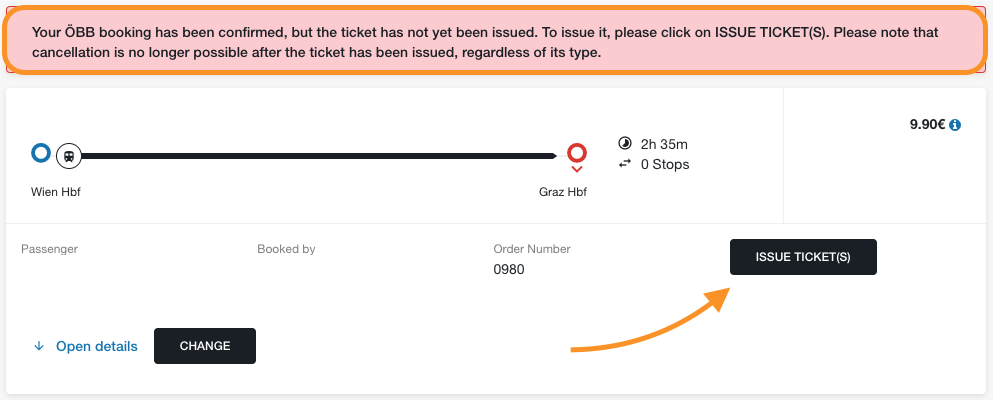Open the price info icon next to 9.90€
The image size is (993, 400).
(955, 125)
